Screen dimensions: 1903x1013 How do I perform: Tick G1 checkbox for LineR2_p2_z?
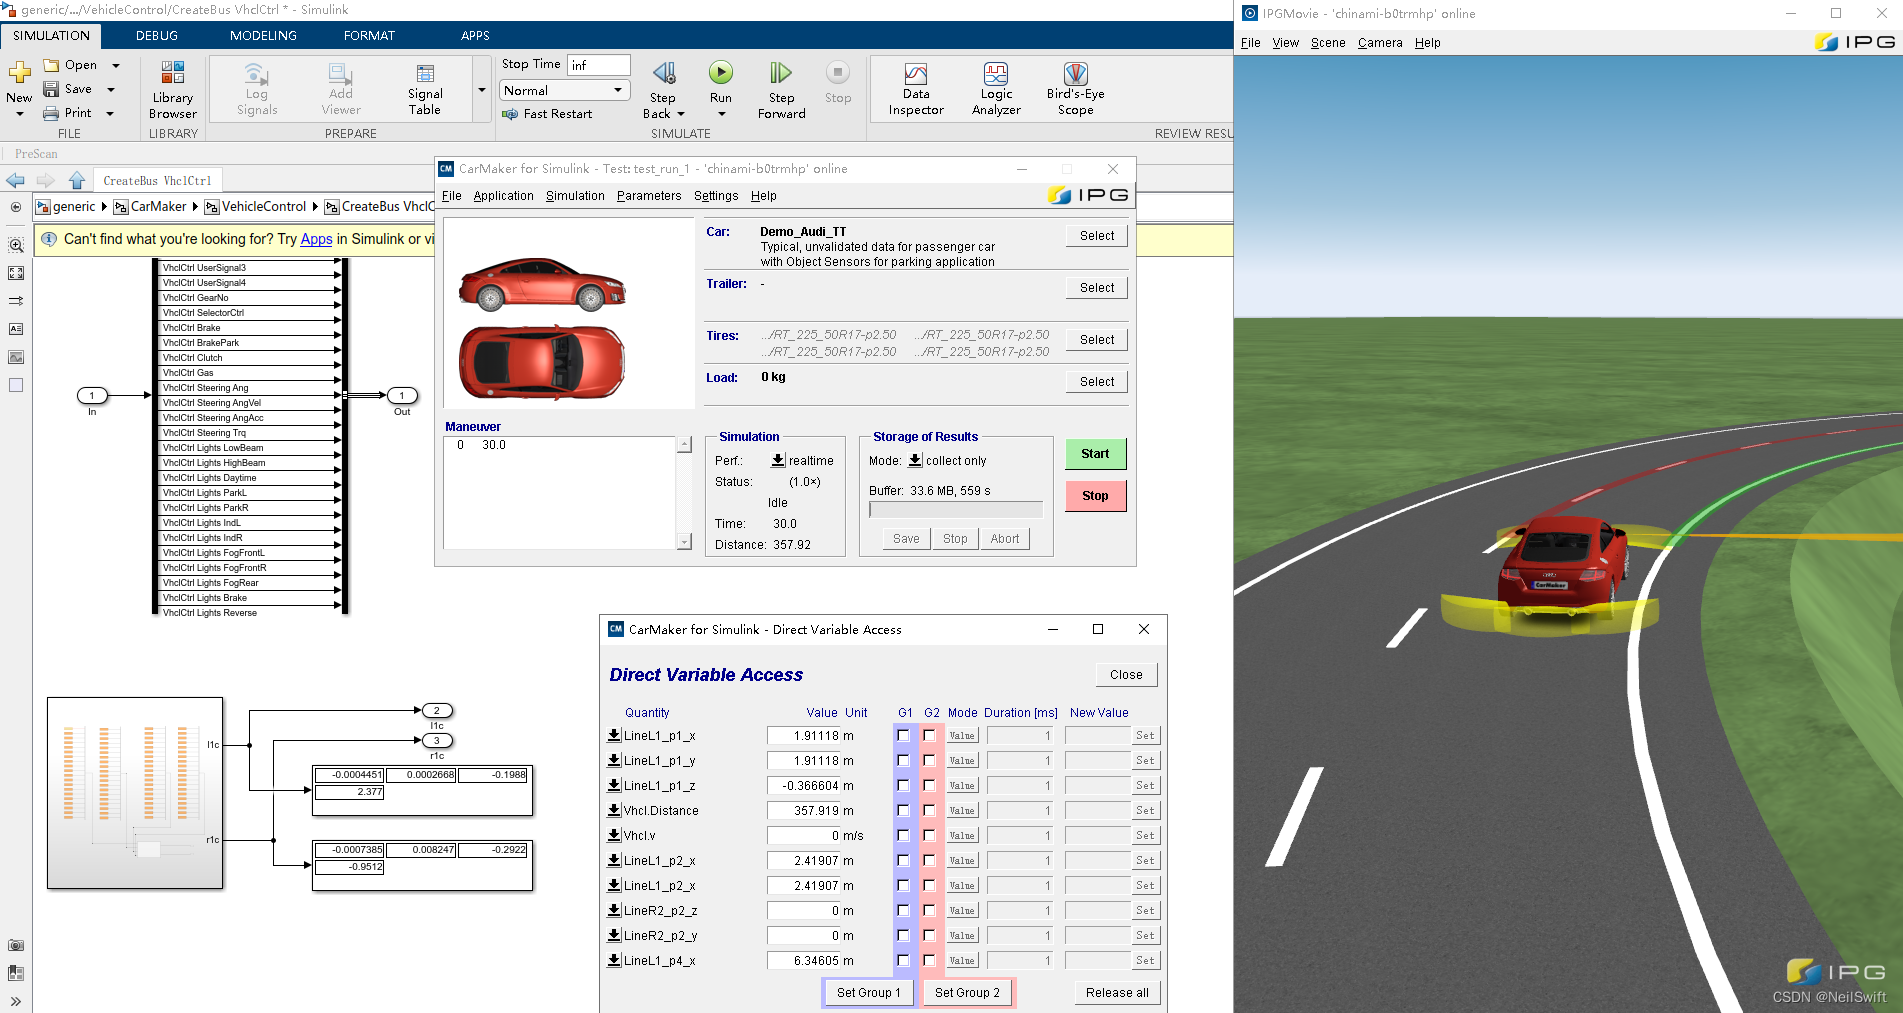tap(903, 910)
